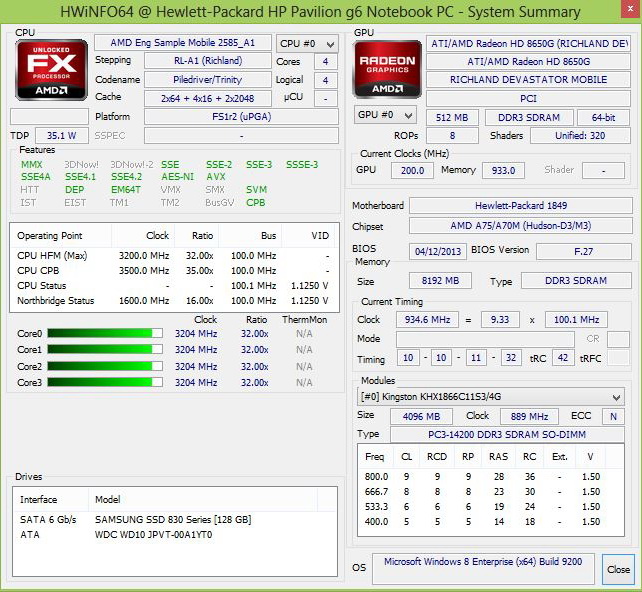The width and height of the screenshot is (642, 592).
Task: Click the Logical processor count field
Action: 326,80
